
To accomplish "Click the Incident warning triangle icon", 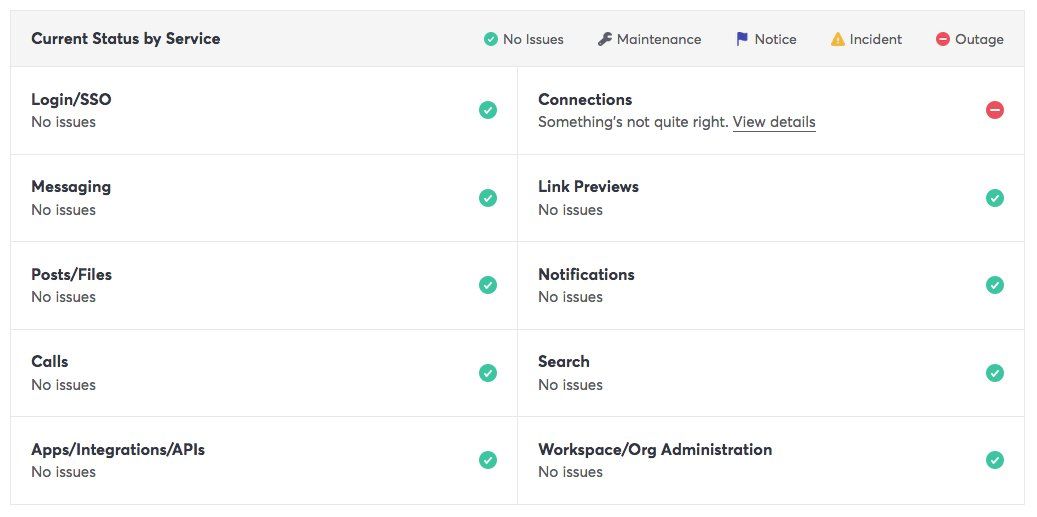I will tap(838, 39).
